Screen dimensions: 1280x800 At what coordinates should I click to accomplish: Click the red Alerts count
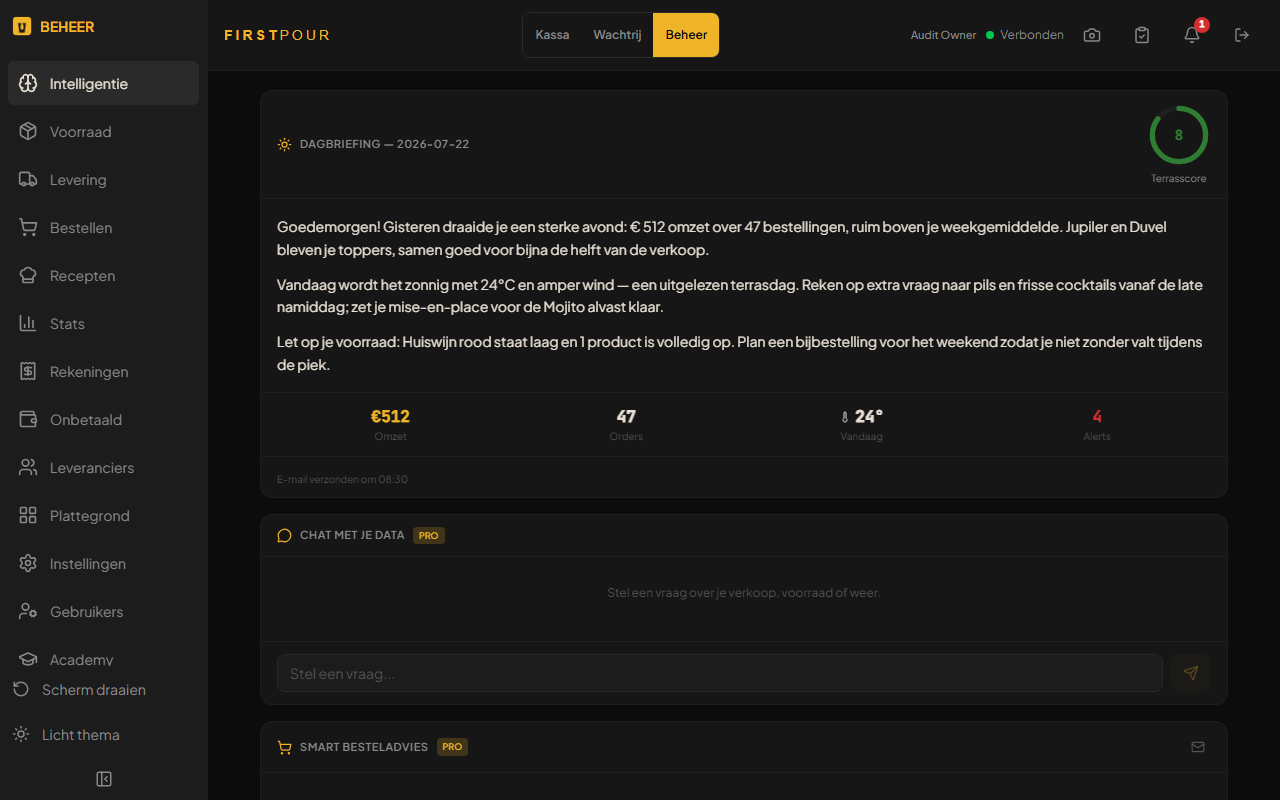coord(1097,416)
